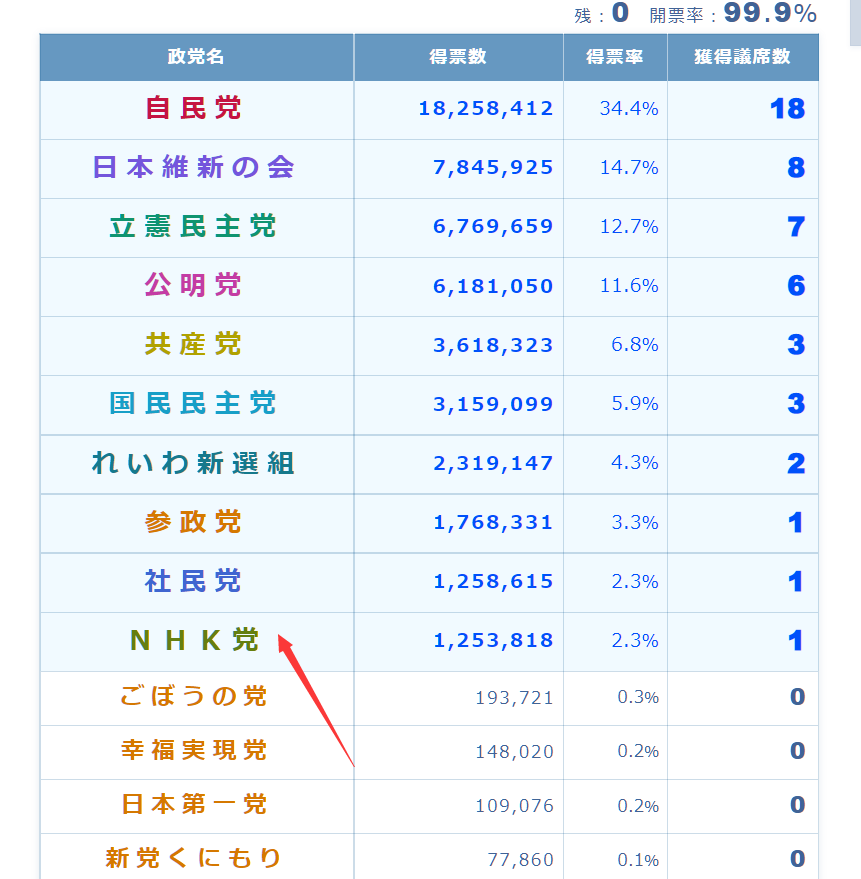Click vote count 6,769,659
Viewport: 861px width, 879px height.
pyautogui.click(x=493, y=226)
